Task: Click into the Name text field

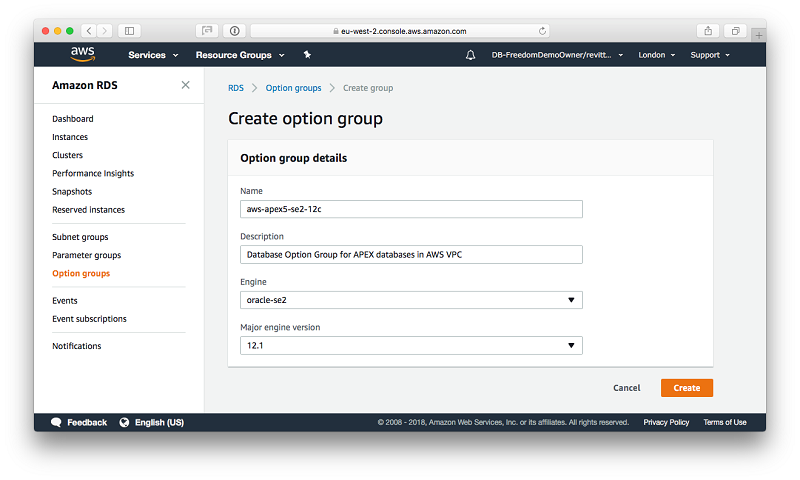Action: pos(411,209)
